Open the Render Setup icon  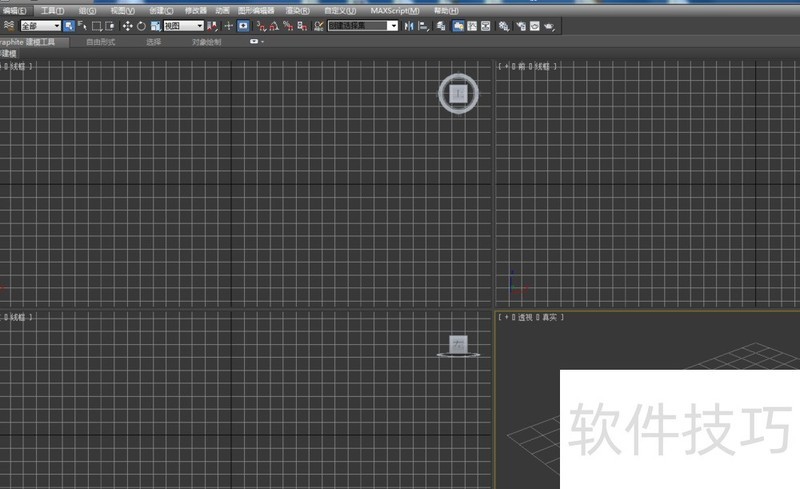point(520,25)
